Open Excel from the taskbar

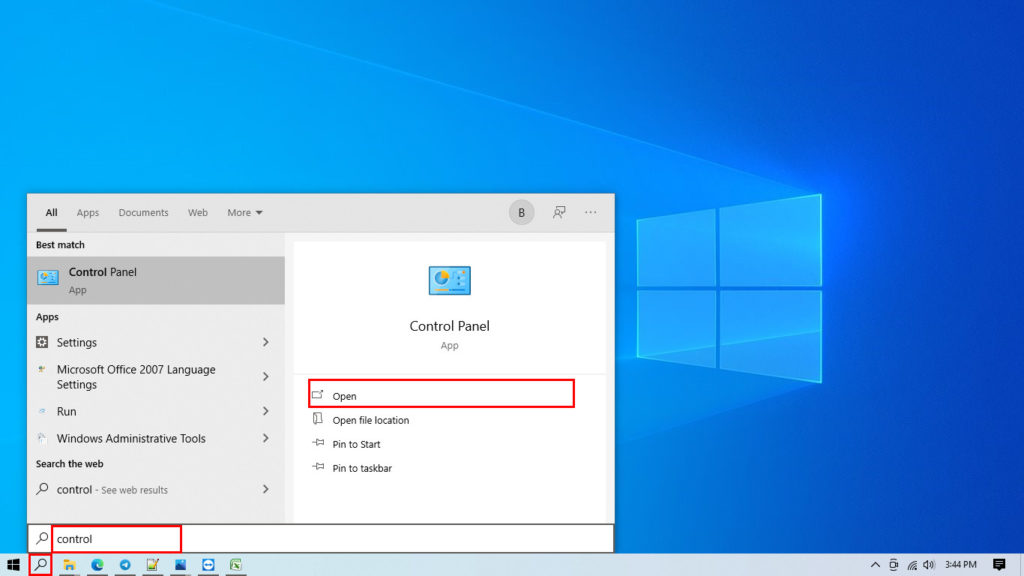click(236, 565)
